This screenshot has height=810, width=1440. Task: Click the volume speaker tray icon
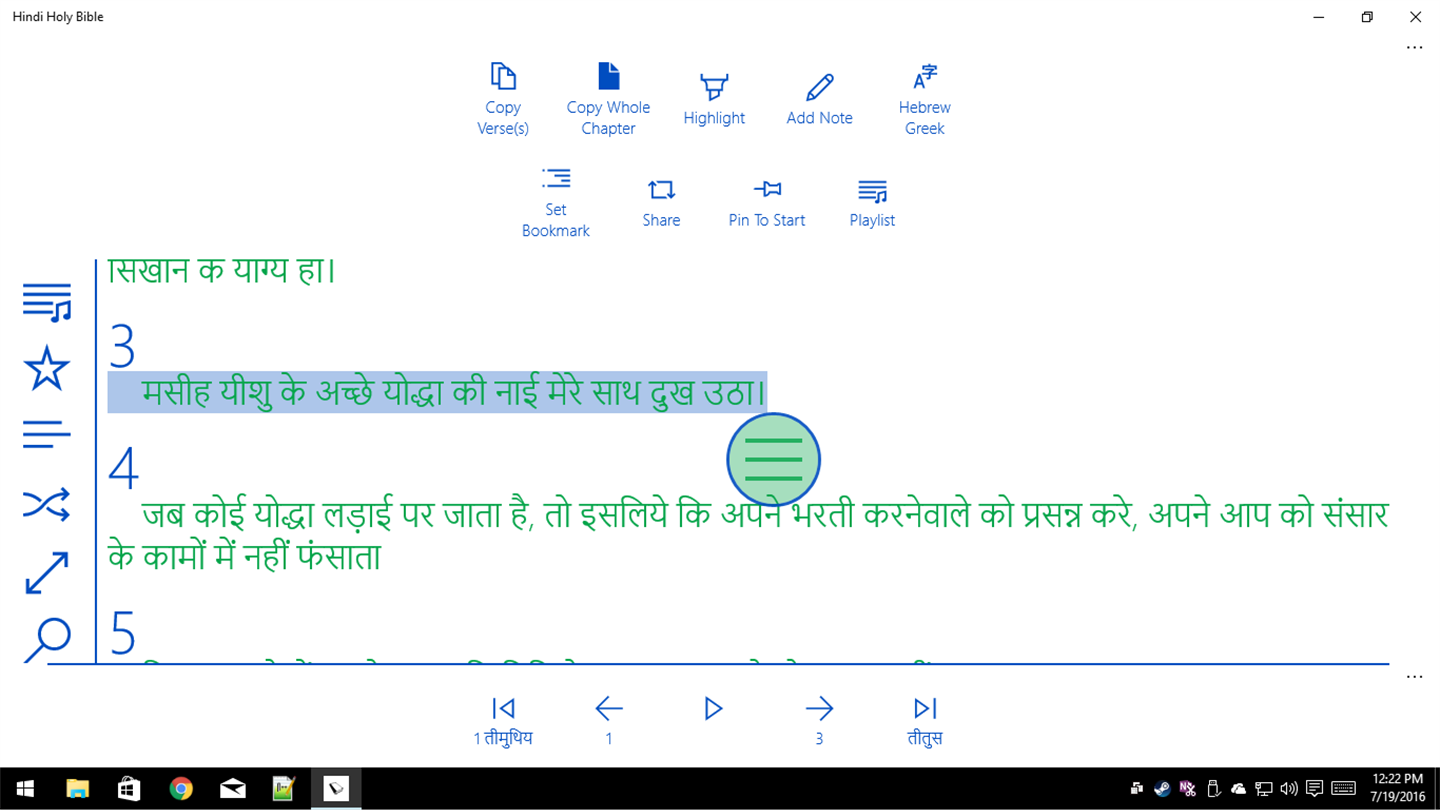[x=1289, y=789]
